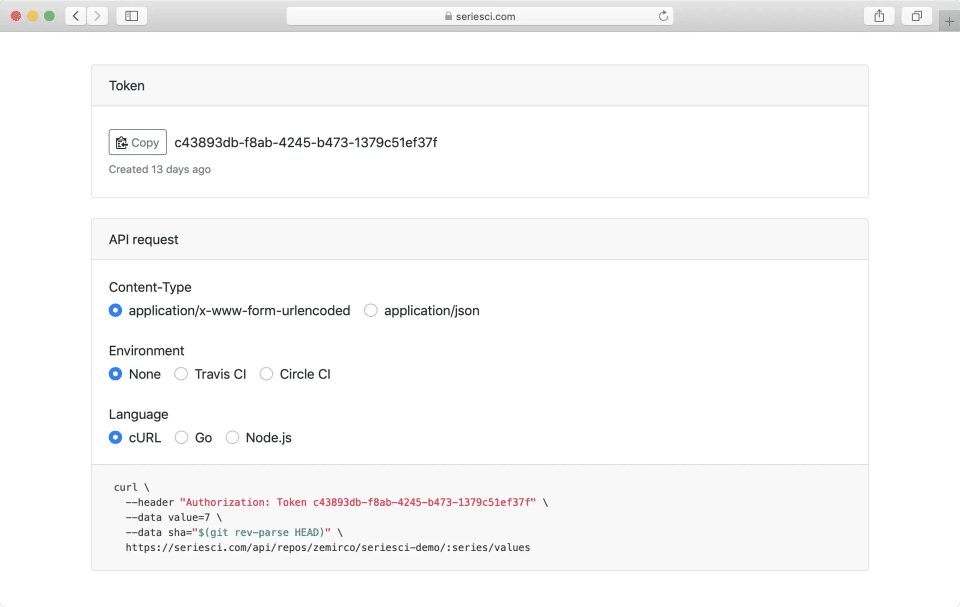Choose Travis CI environment
The width and height of the screenshot is (960, 607).
pos(181,374)
